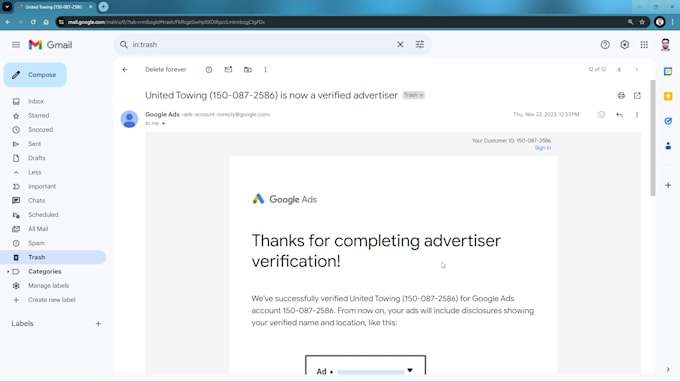This screenshot has height=382, width=680.
Task: Select the Trash folder
Action: click(53, 257)
